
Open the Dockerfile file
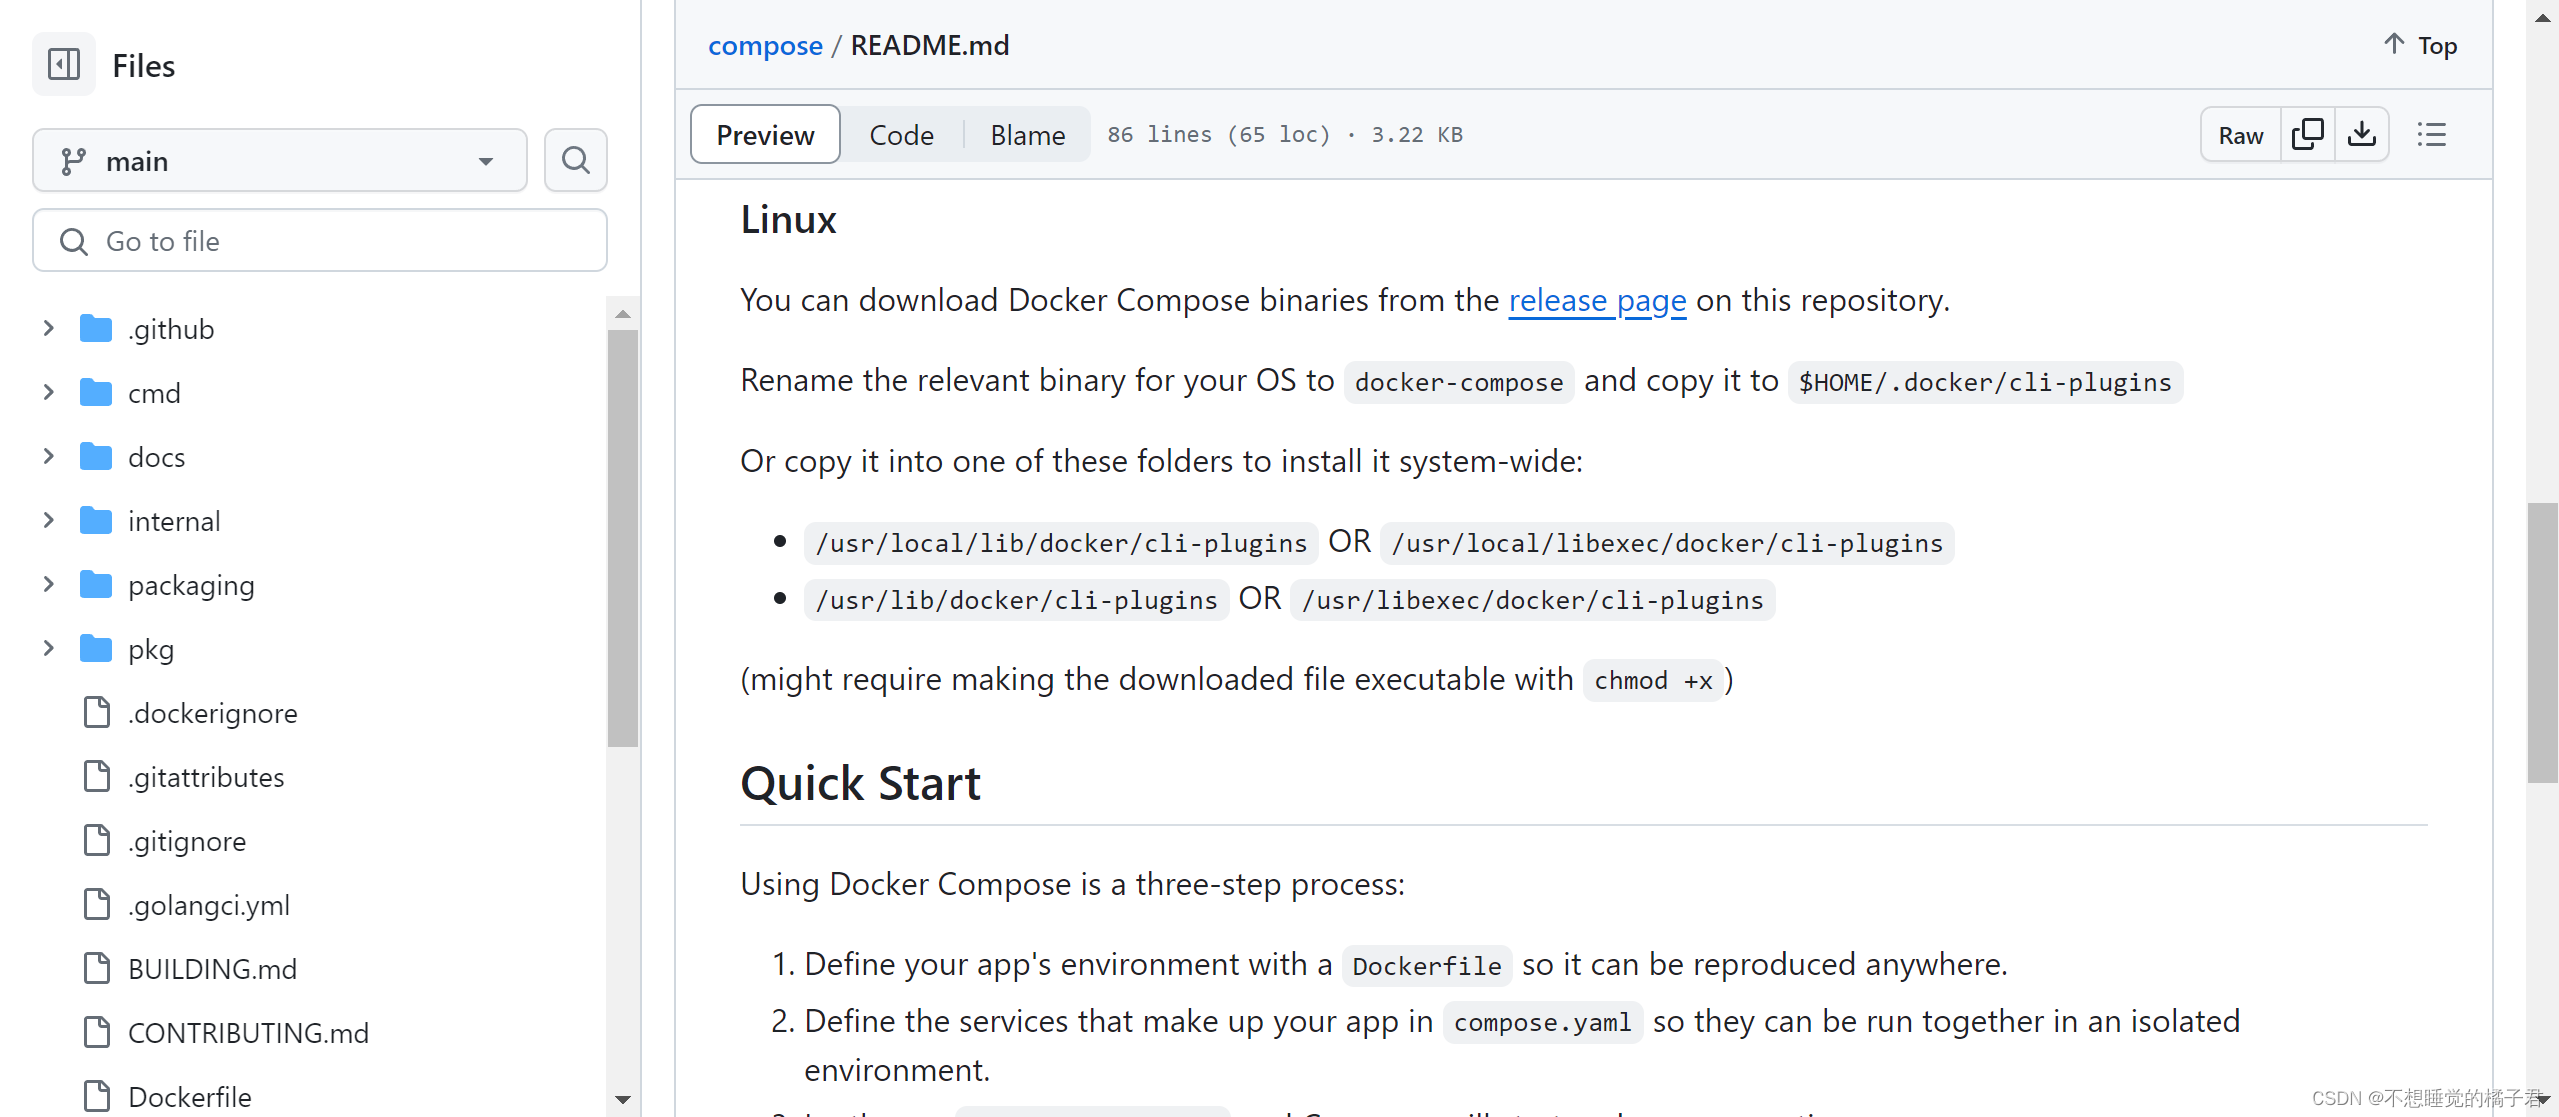190,1097
